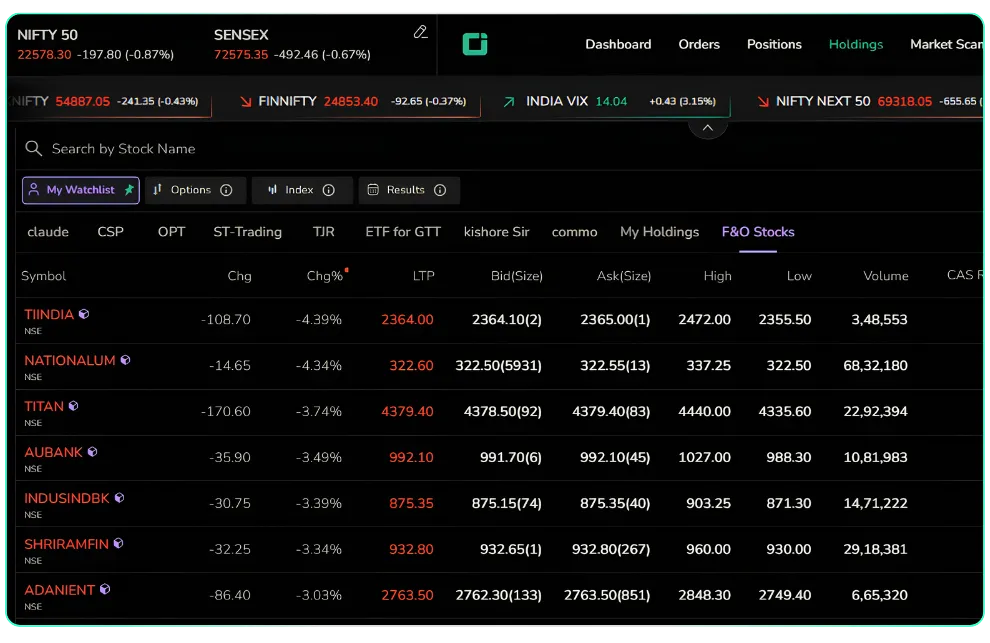This screenshot has height=643, width=990.
Task: Click the NIFTY 50 index value
Action: [x=44, y=54]
